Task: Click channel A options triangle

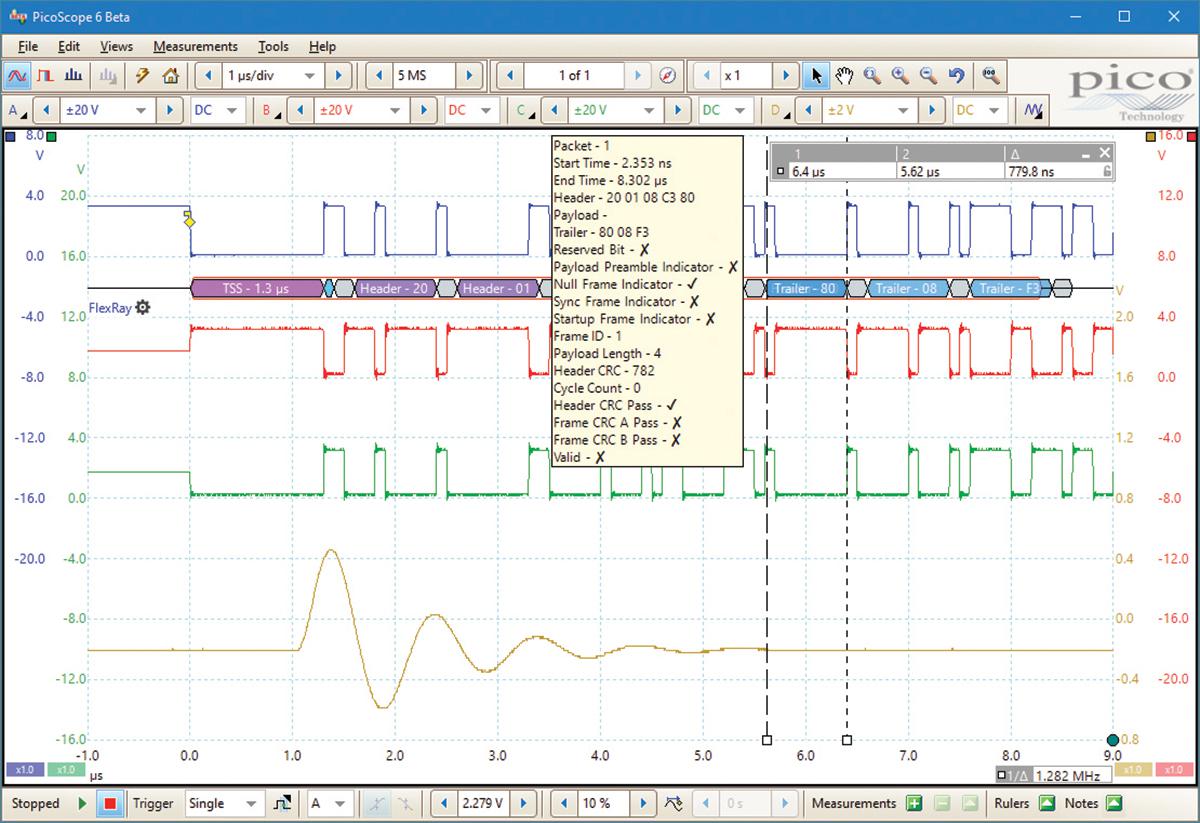Action: click(x=24, y=117)
